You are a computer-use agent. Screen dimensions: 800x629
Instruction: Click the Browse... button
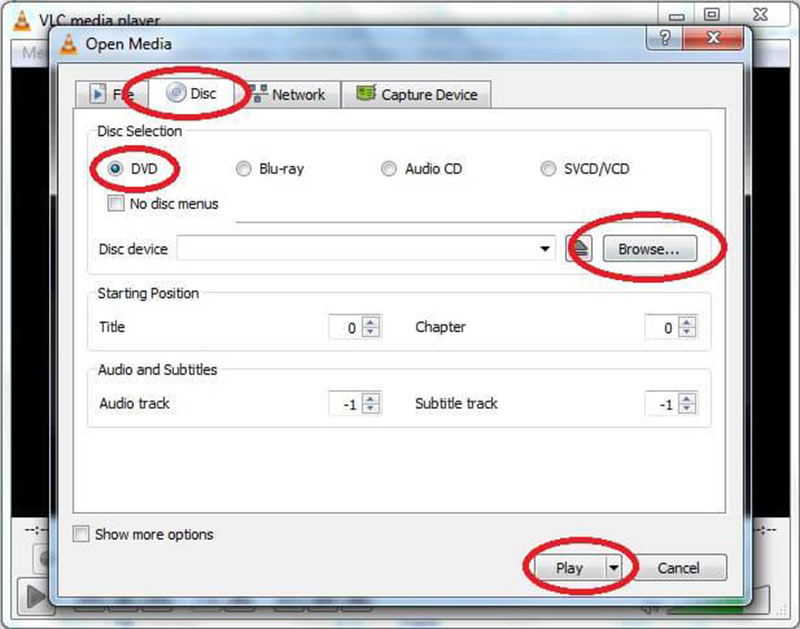coord(648,249)
